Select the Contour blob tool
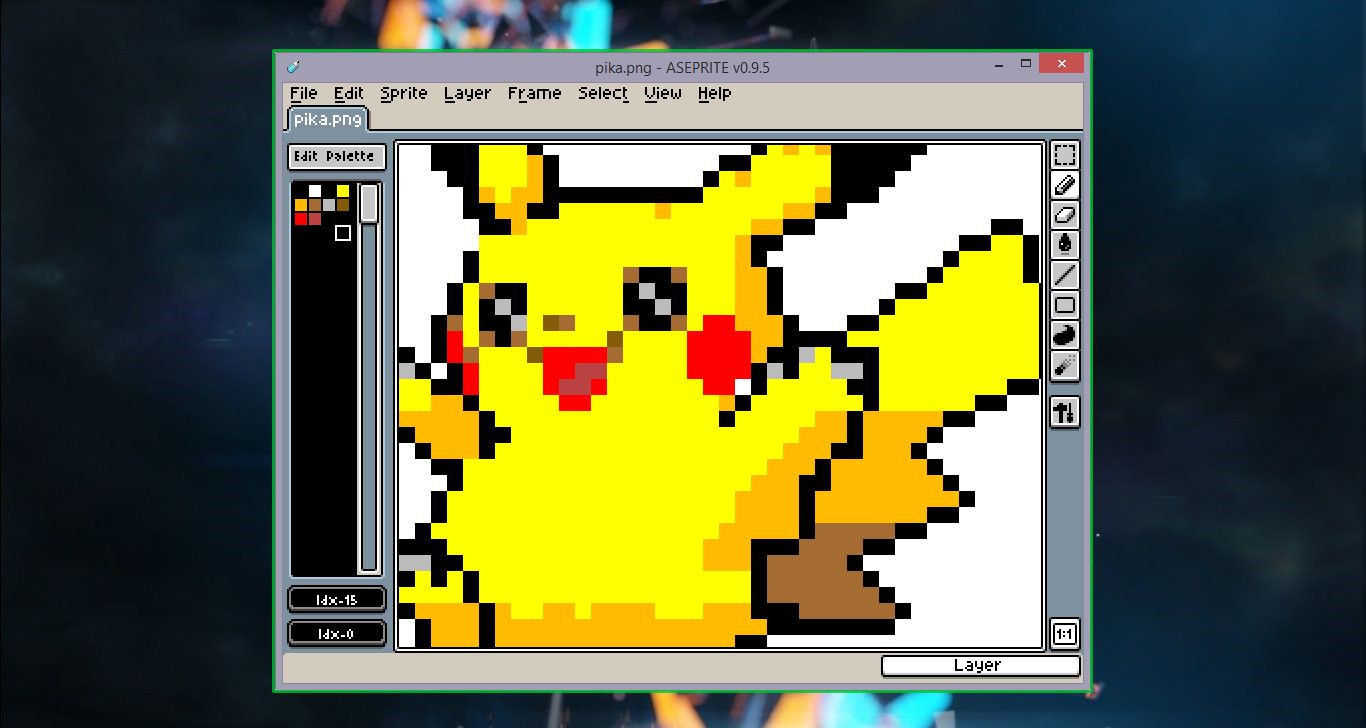Viewport: 1366px width, 728px height. tap(1065, 335)
